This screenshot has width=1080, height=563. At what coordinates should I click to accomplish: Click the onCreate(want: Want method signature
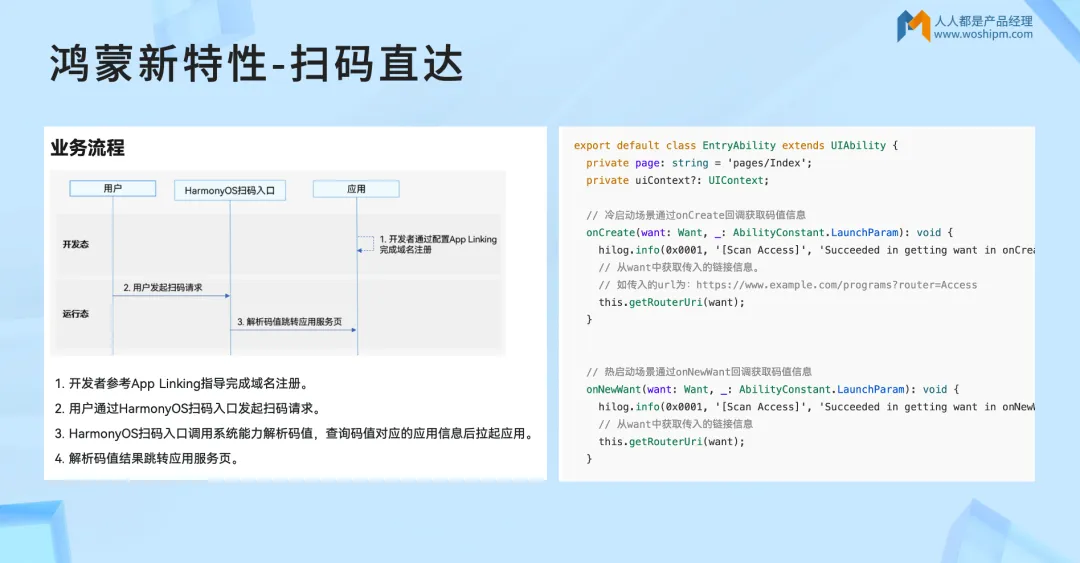tap(769, 232)
